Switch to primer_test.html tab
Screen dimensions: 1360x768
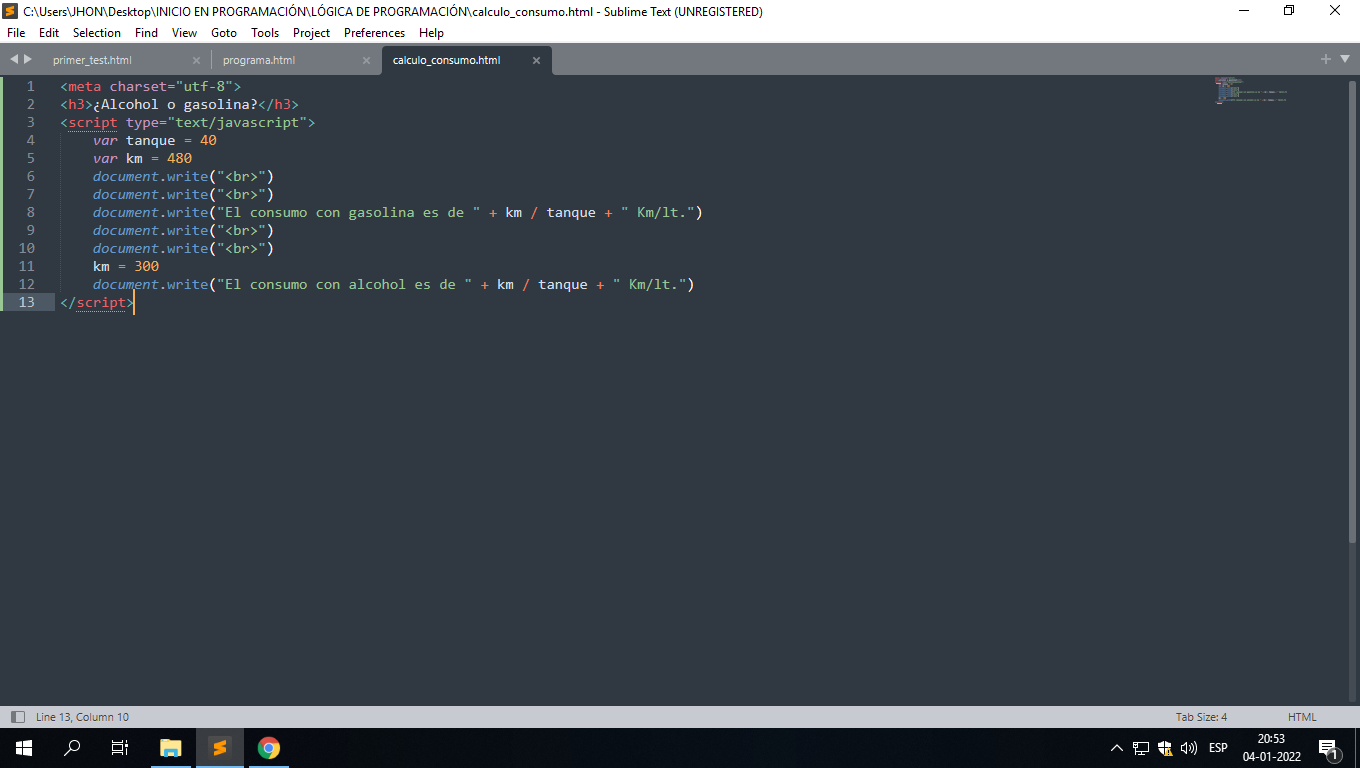tap(92, 60)
